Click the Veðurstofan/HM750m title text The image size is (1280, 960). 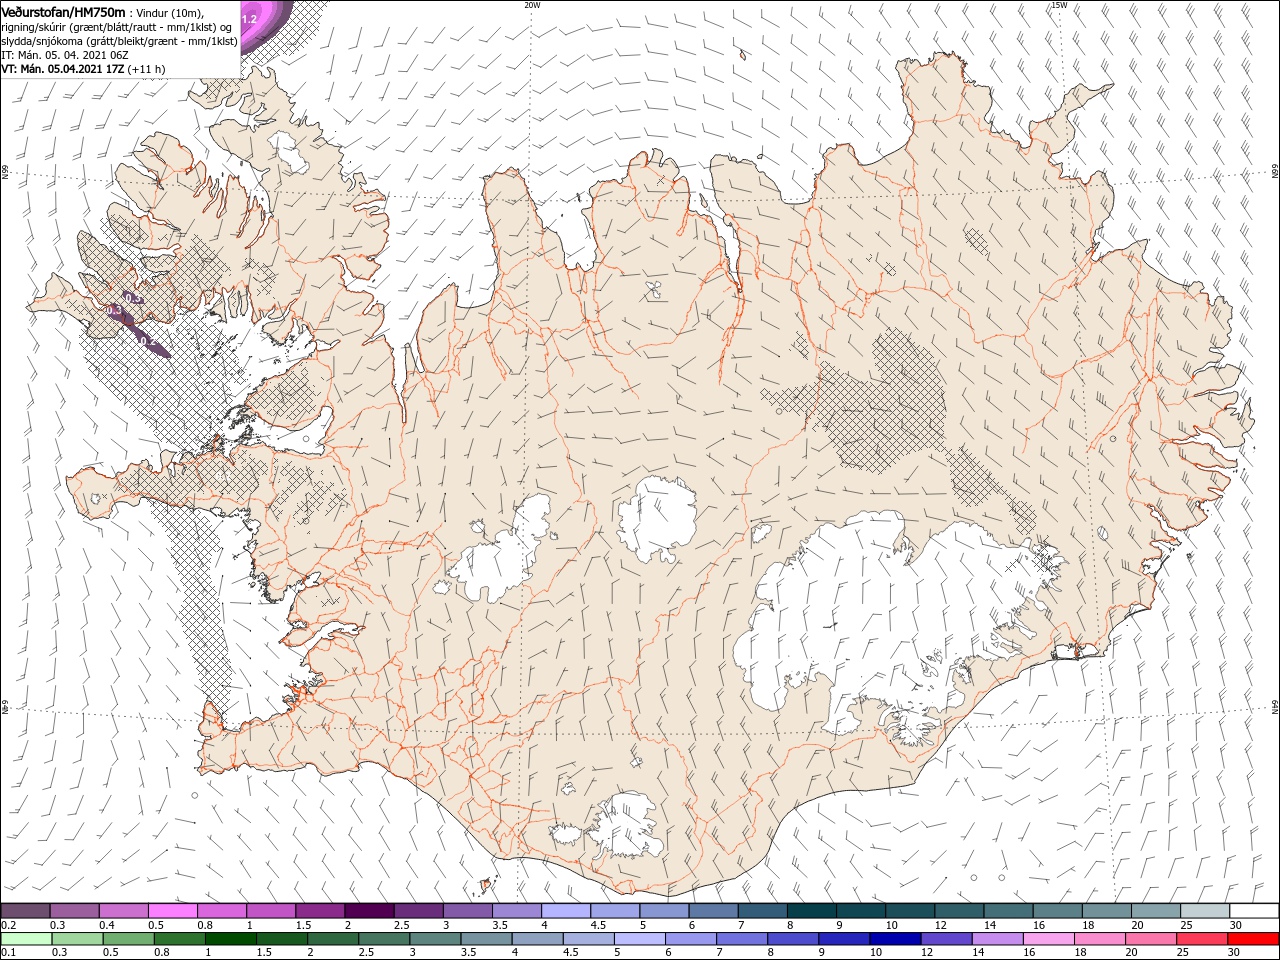coord(63,11)
